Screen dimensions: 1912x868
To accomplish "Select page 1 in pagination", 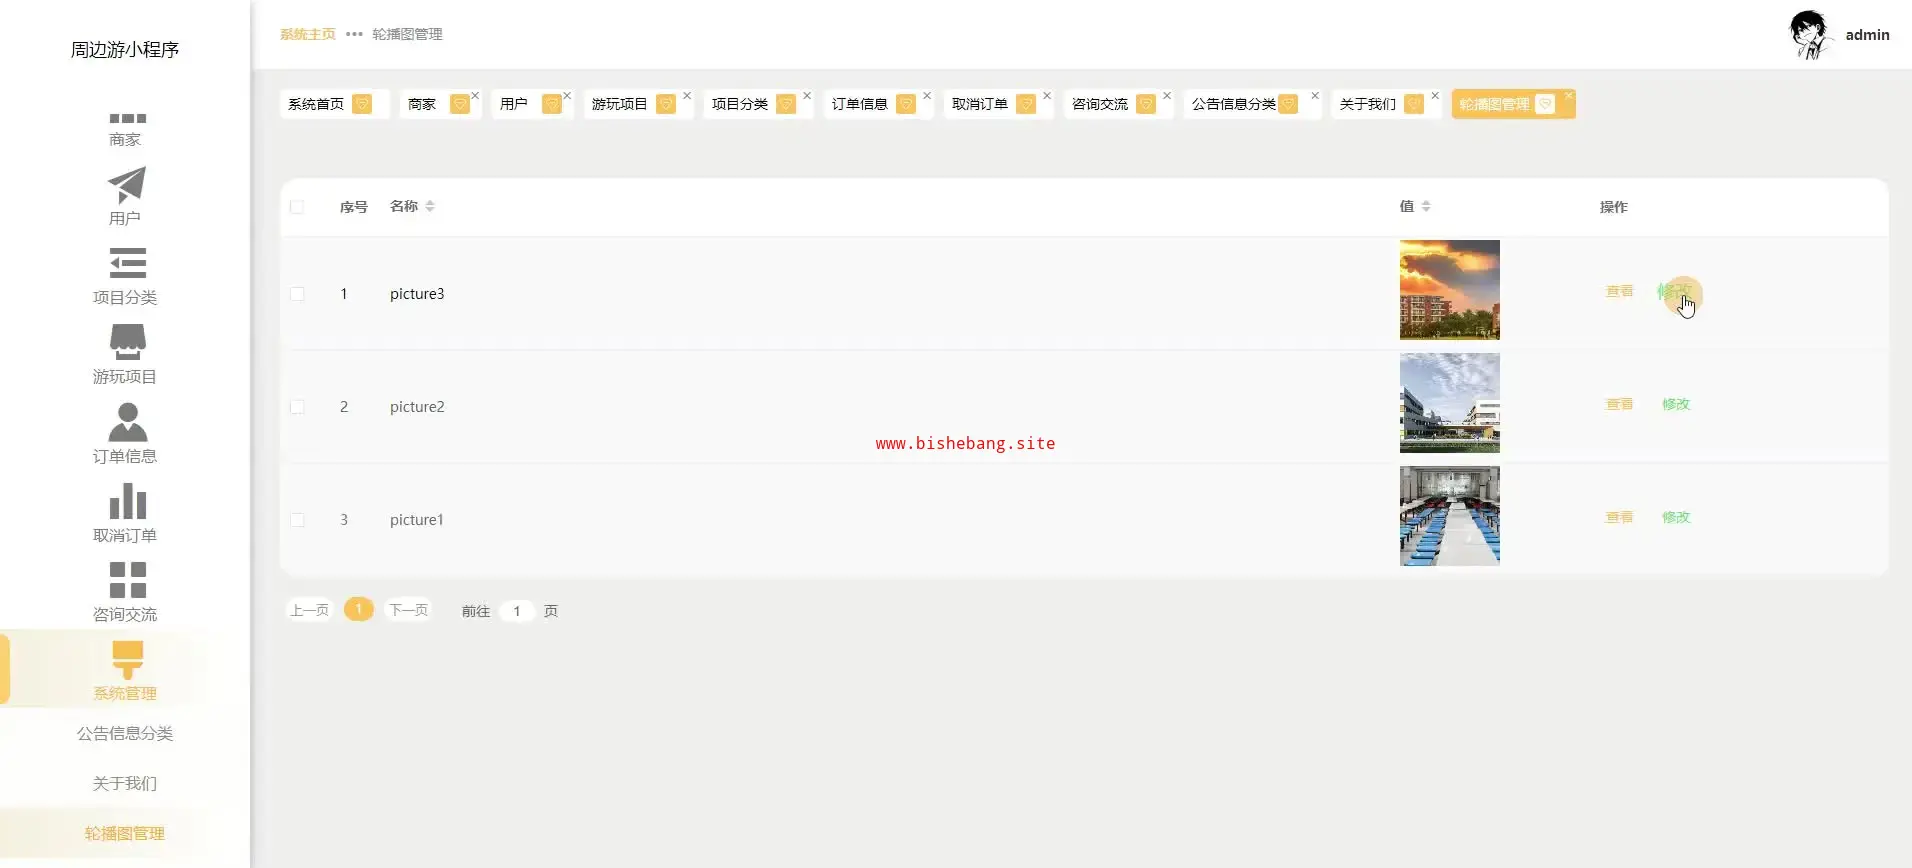I will (x=359, y=609).
